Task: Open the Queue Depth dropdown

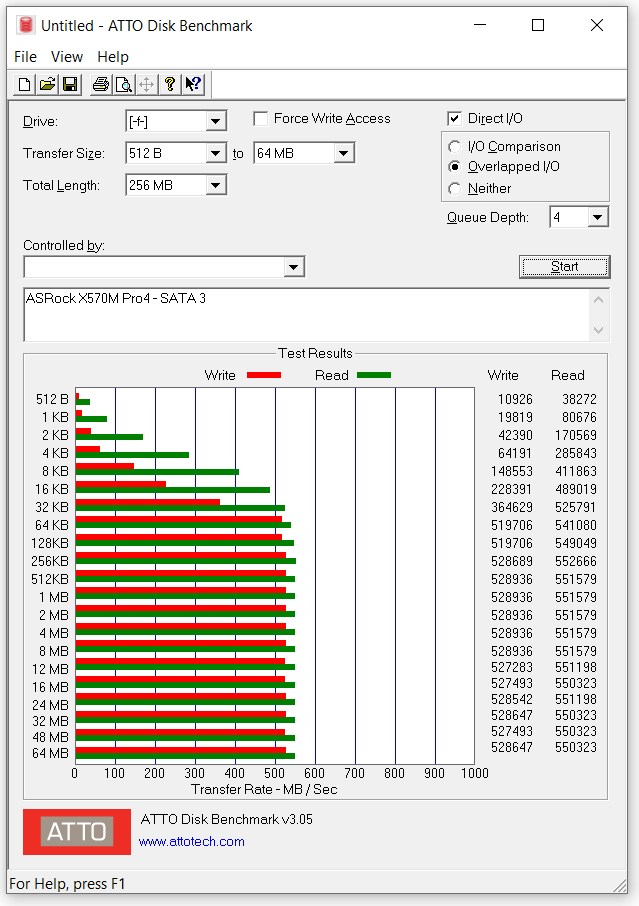Action: tap(598, 217)
